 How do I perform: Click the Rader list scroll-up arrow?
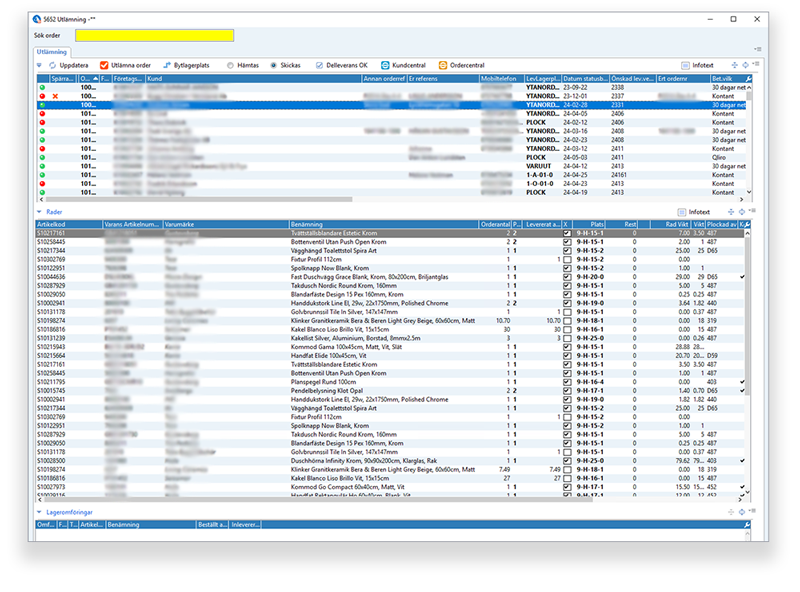point(747,233)
